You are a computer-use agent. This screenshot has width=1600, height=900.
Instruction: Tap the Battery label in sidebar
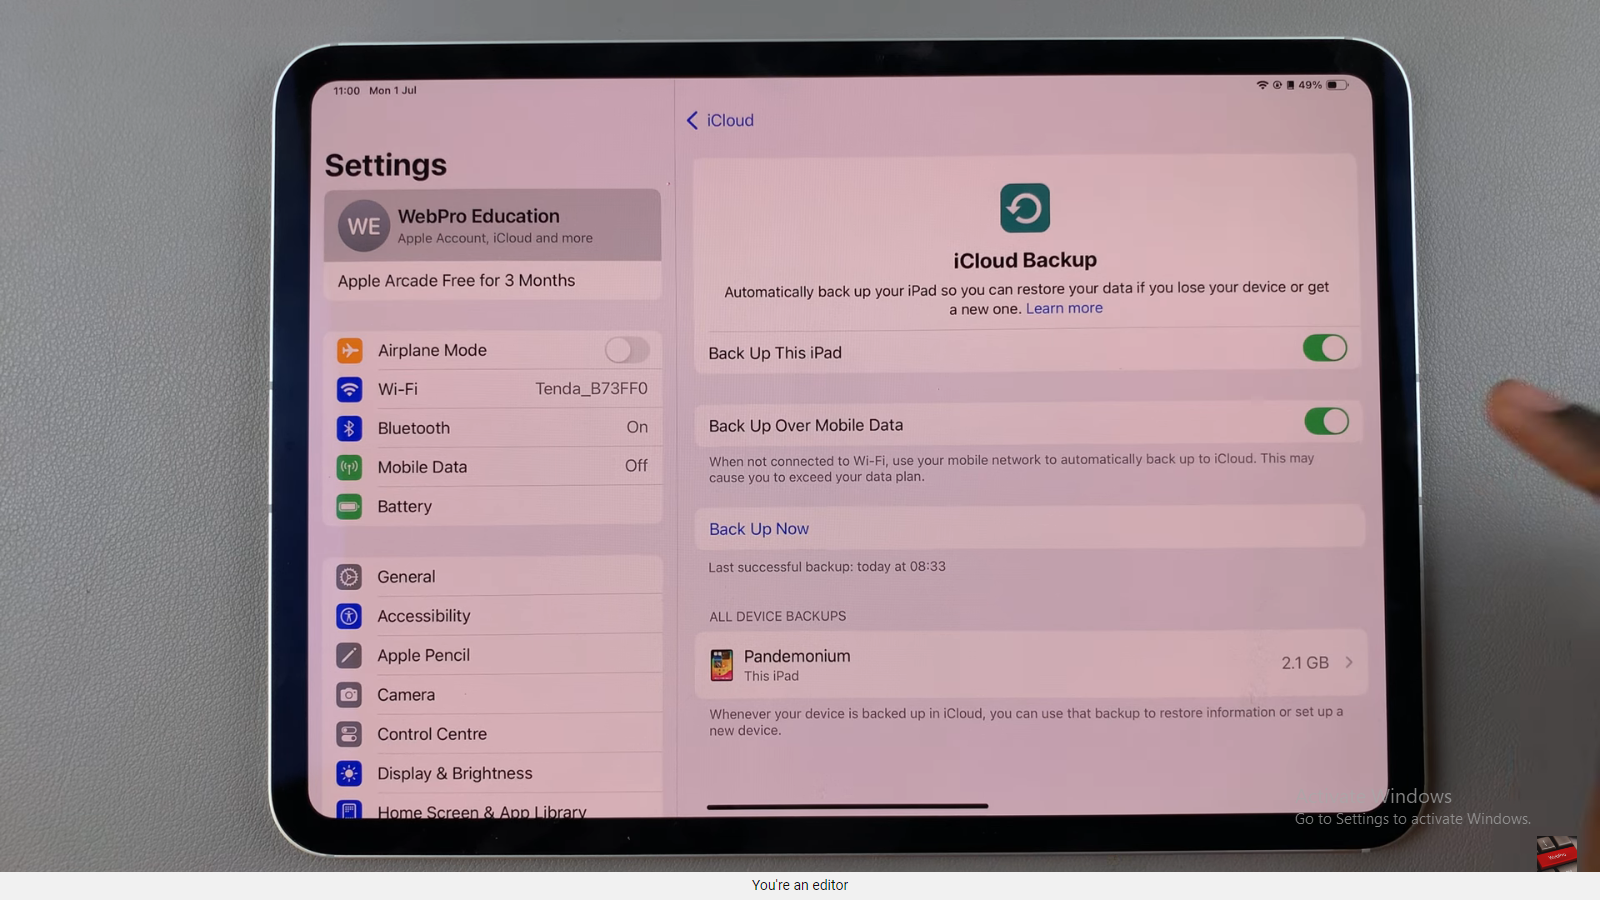pyautogui.click(x=405, y=507)
